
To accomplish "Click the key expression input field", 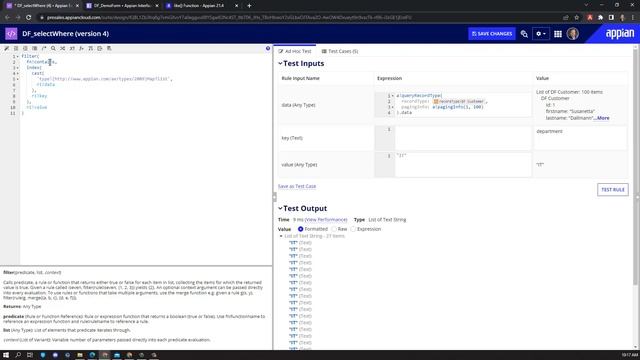I will (x=453, y=138).
